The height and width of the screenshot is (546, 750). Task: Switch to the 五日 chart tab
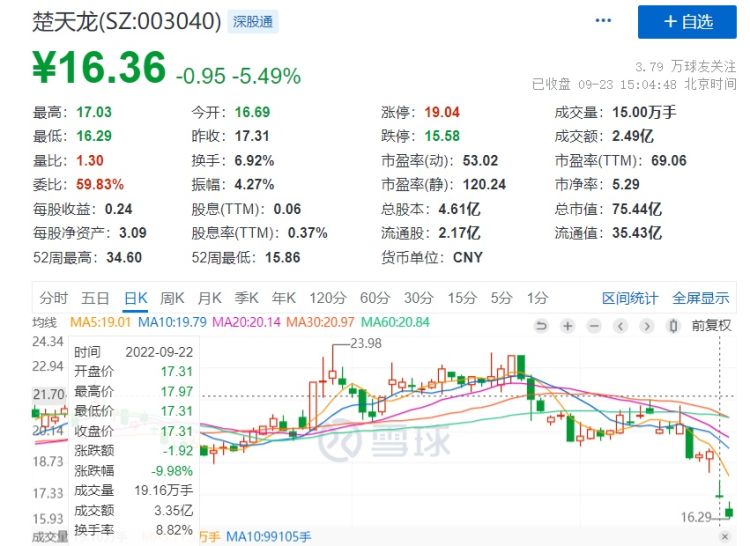click(95, 298)
